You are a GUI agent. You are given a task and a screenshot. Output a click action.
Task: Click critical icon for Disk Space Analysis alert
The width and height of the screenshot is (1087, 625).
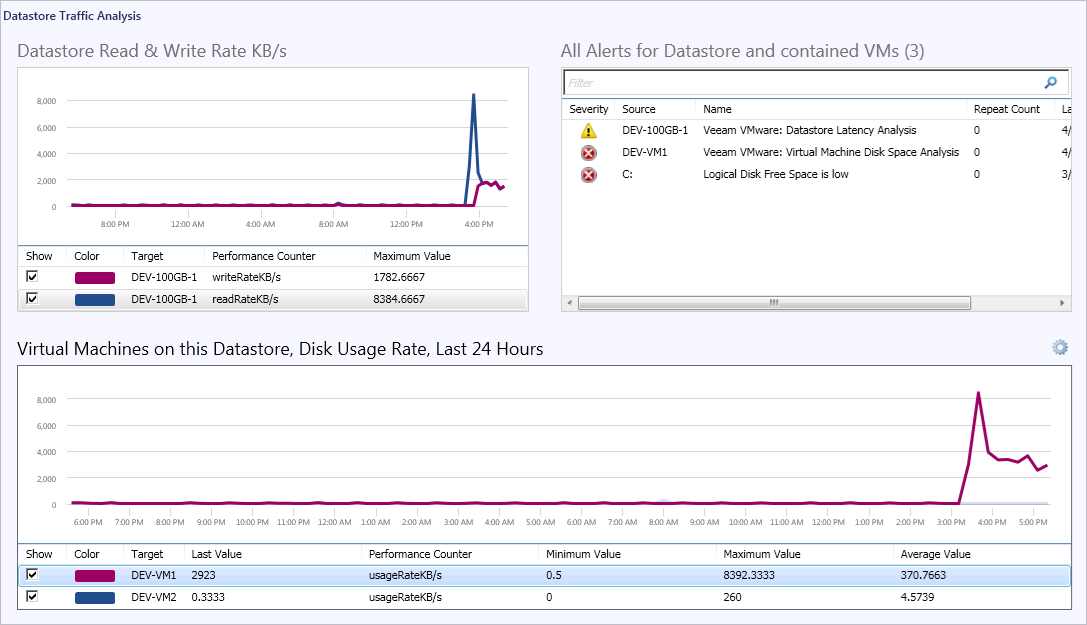point(588,153)
